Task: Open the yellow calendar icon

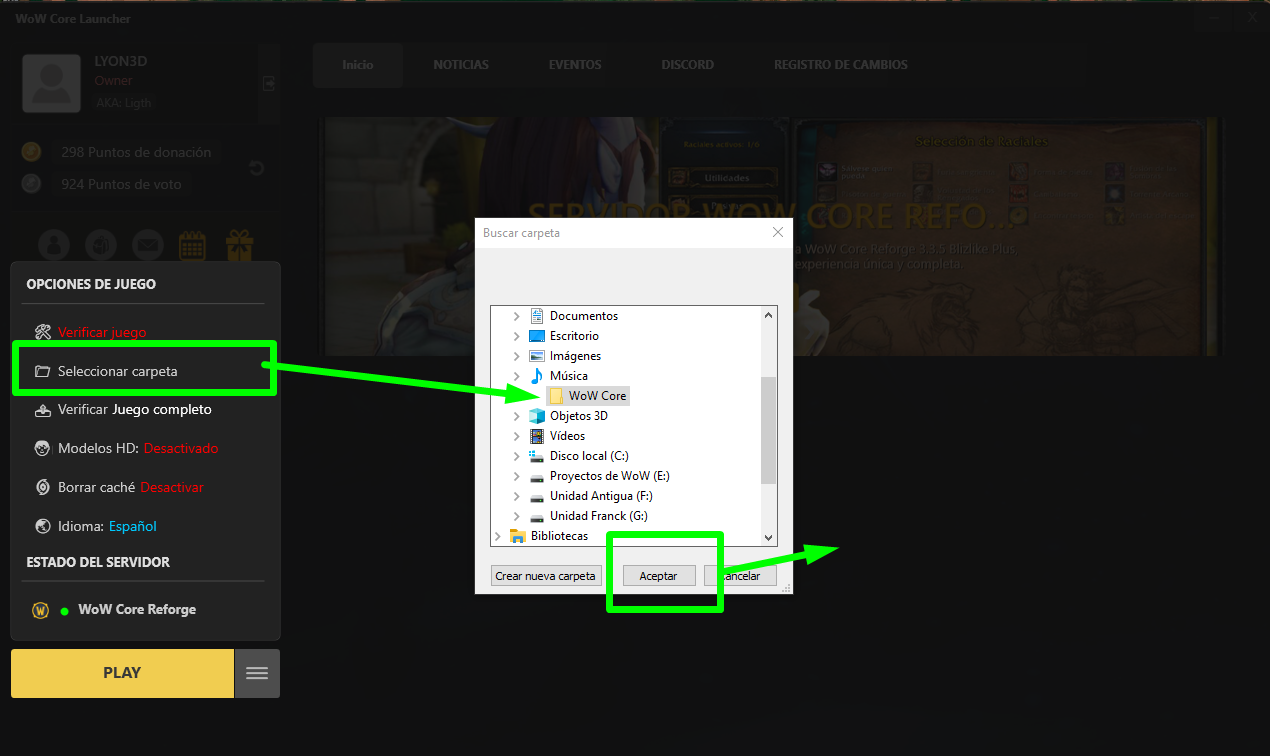Action: click(x=193, y=245)
